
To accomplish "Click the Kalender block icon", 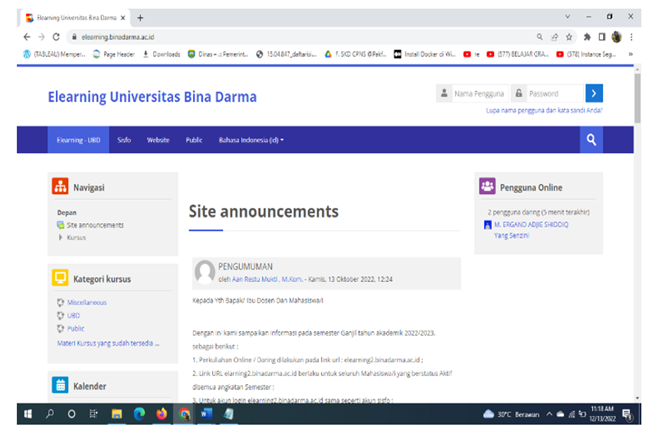I will click(x=60, y=385).
